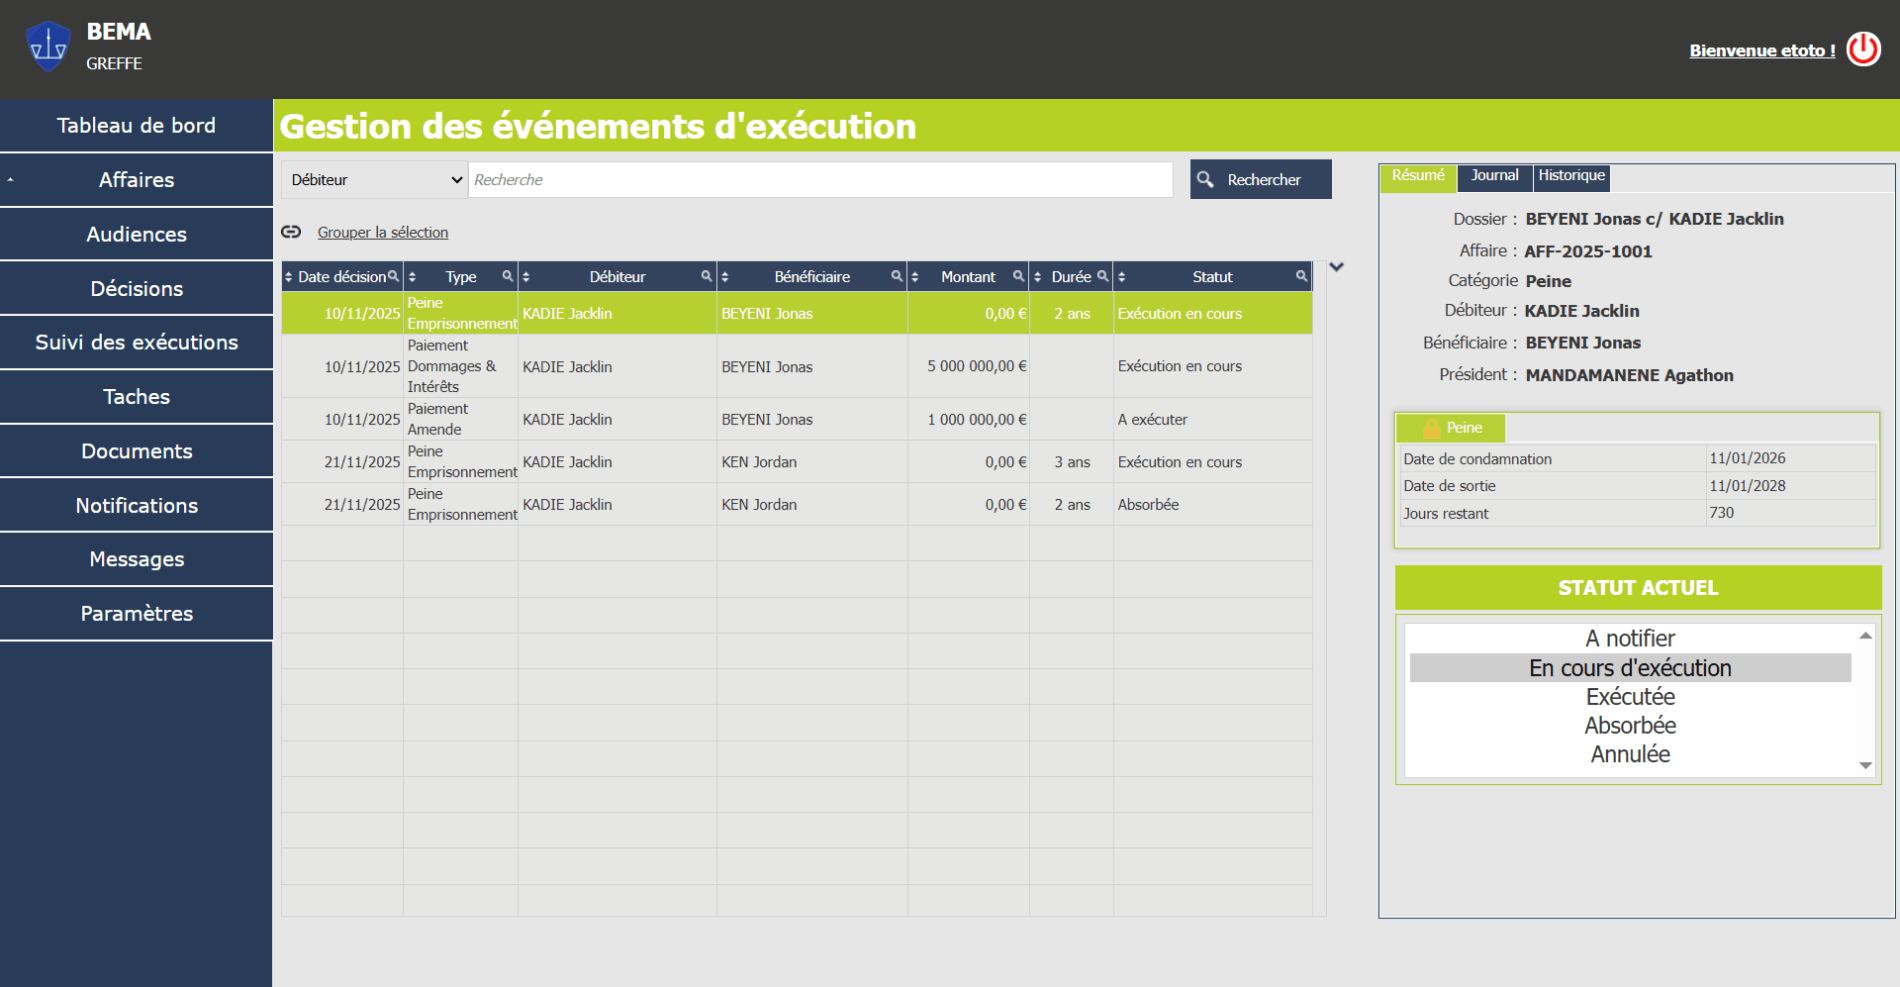Image resolution: width=1900 pixels, height=987 pixels.
Task: Click the Grouper la sélection link
Action: coord(382,232)
